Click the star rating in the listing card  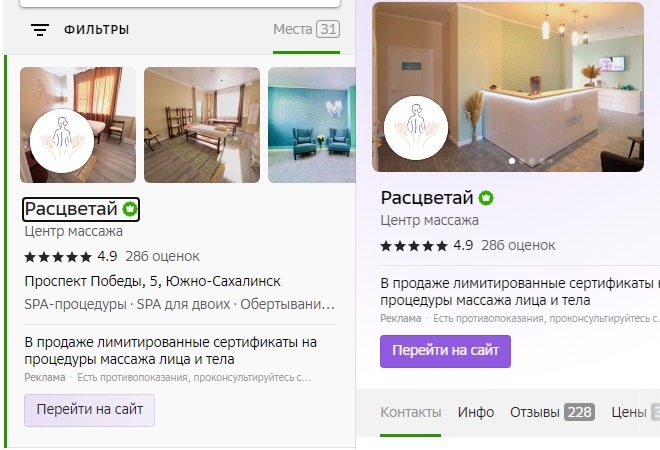pos(58,256)
